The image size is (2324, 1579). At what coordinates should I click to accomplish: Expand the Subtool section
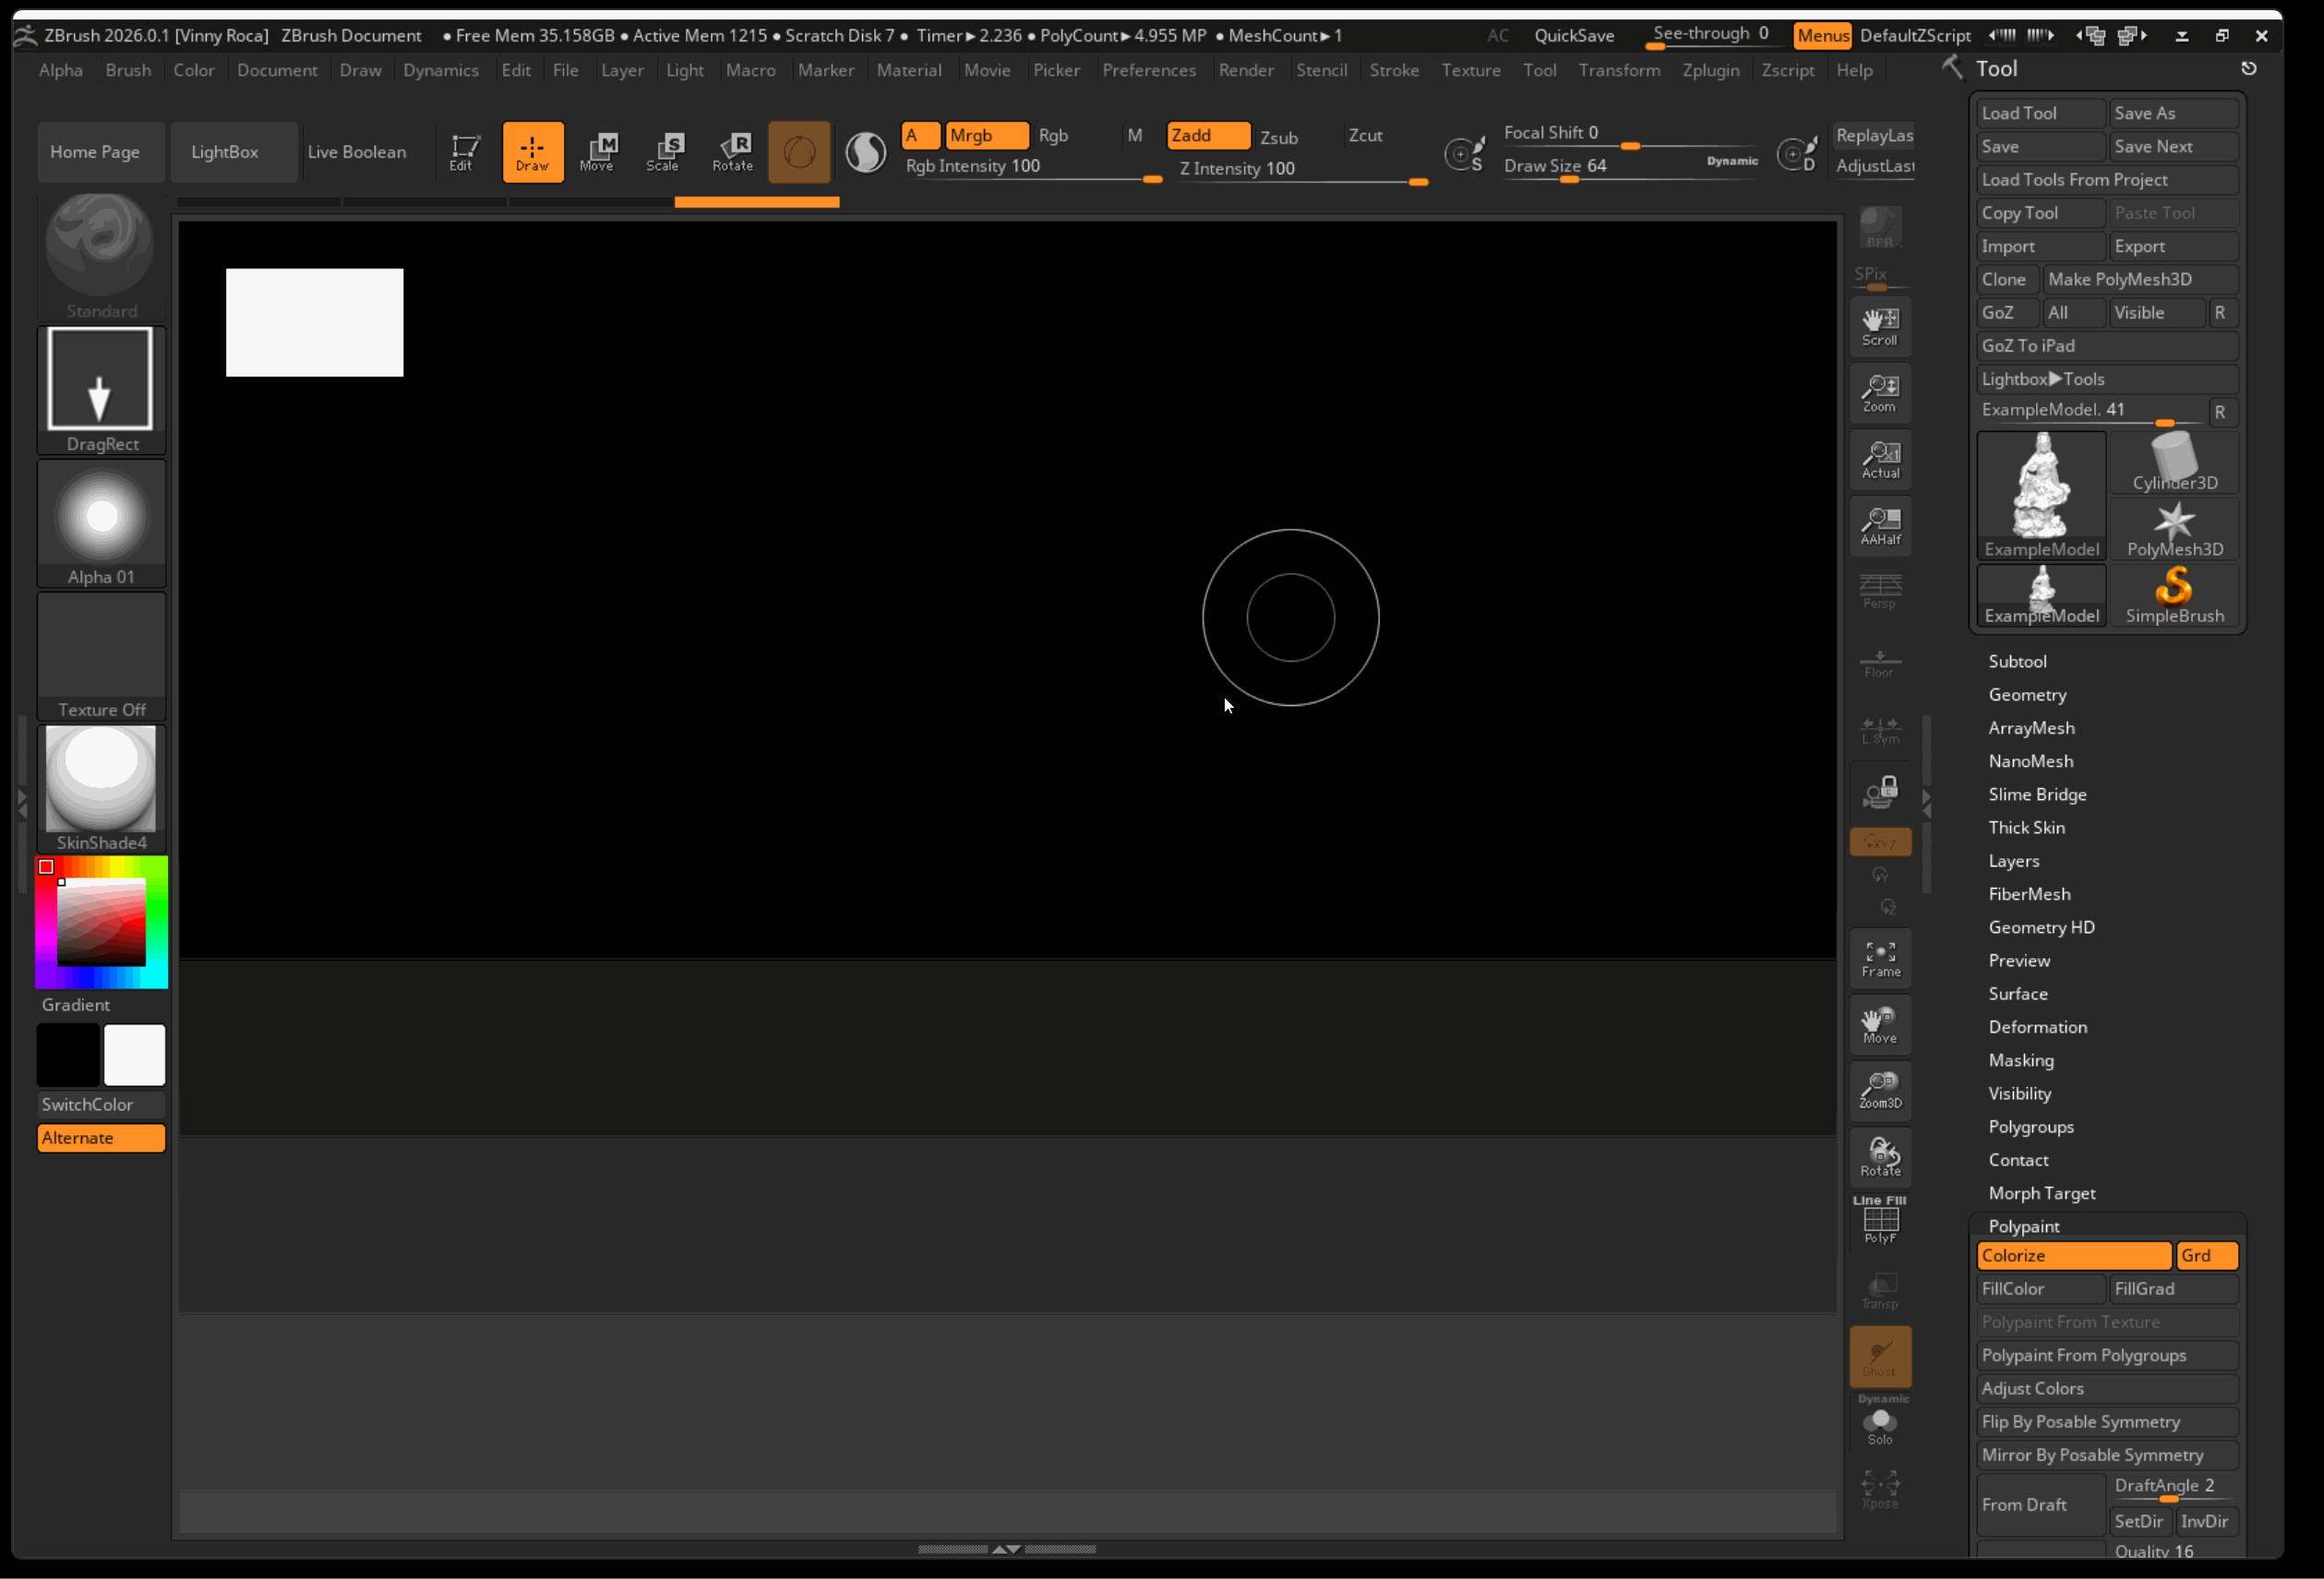pos(2017,661)
